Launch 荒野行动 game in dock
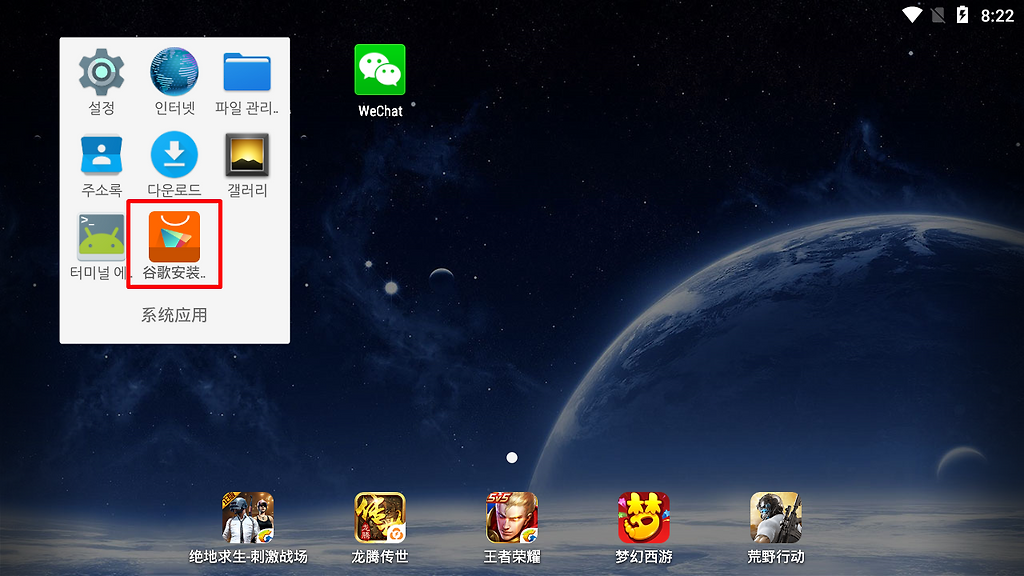Screen dimensions: 1024x576 tap(776, 518)
